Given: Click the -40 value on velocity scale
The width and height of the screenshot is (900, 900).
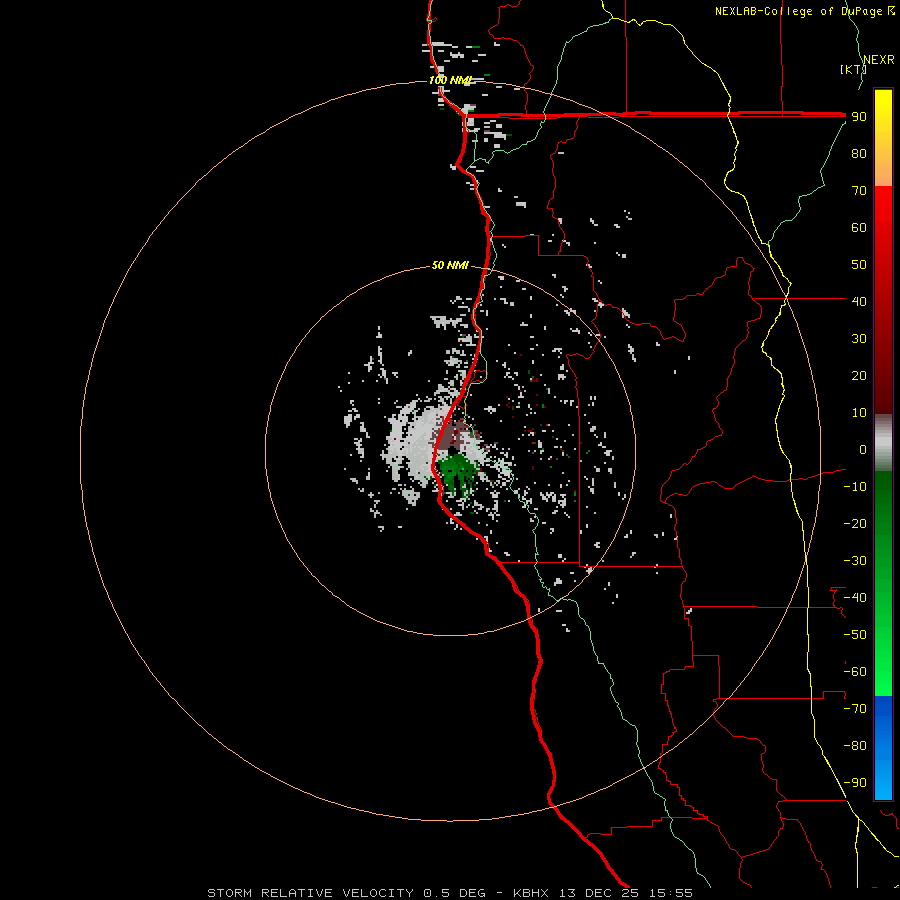Looking at the screenshot, I should [855, 598].
